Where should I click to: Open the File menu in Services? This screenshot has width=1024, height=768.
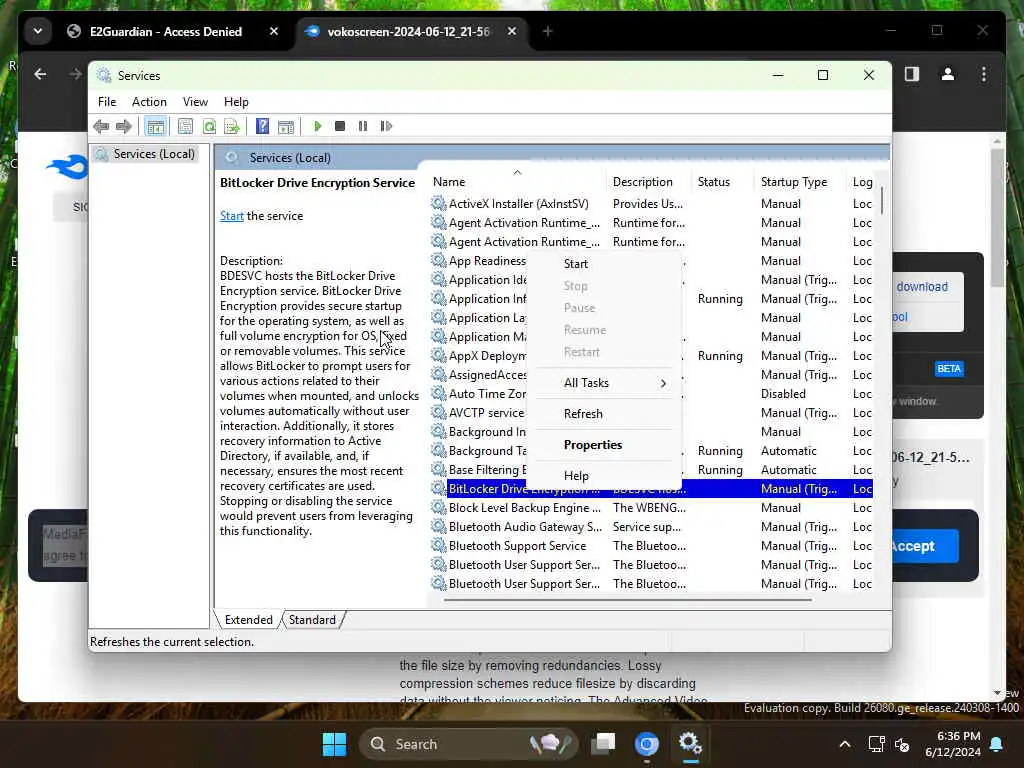tap(107, 102)
